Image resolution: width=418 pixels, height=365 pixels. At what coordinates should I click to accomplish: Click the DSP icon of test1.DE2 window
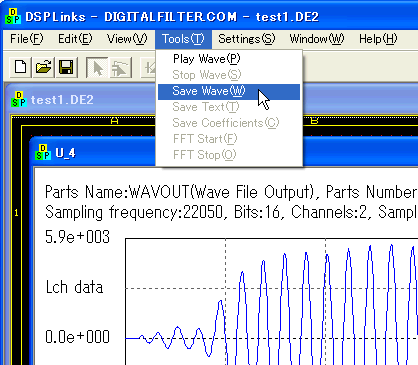[x=19, y=99]
